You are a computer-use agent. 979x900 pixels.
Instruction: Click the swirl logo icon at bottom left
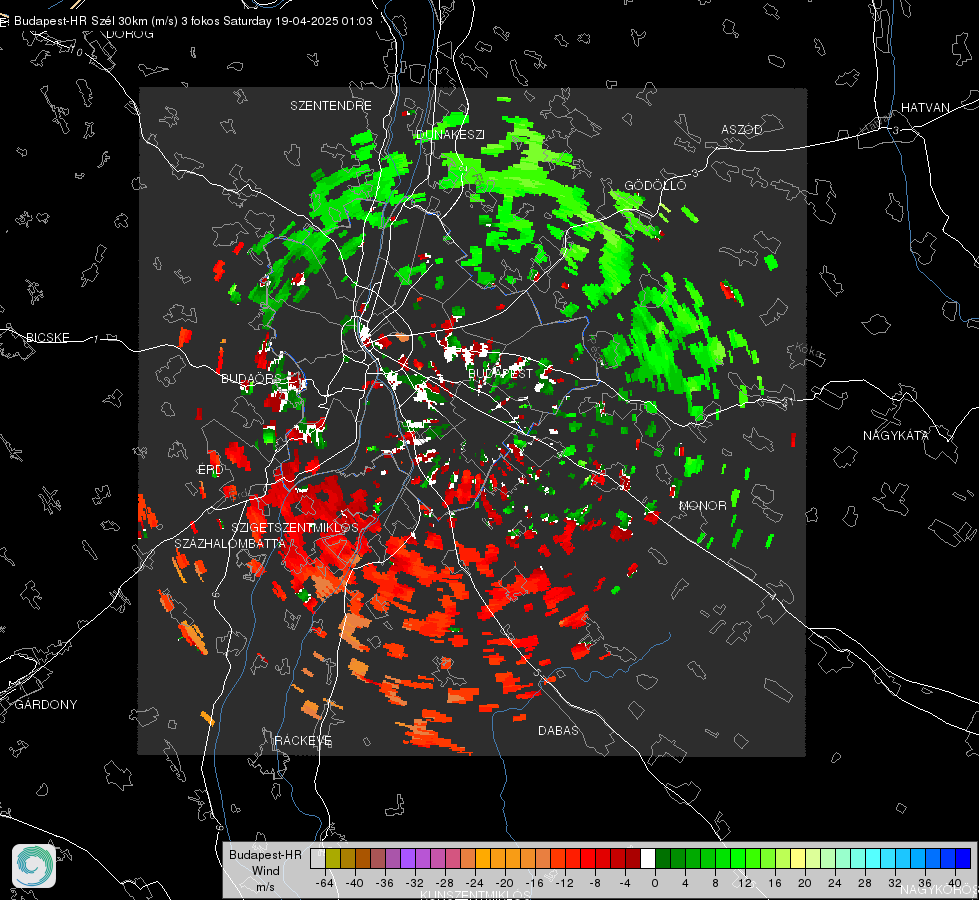tap(34, 866)
